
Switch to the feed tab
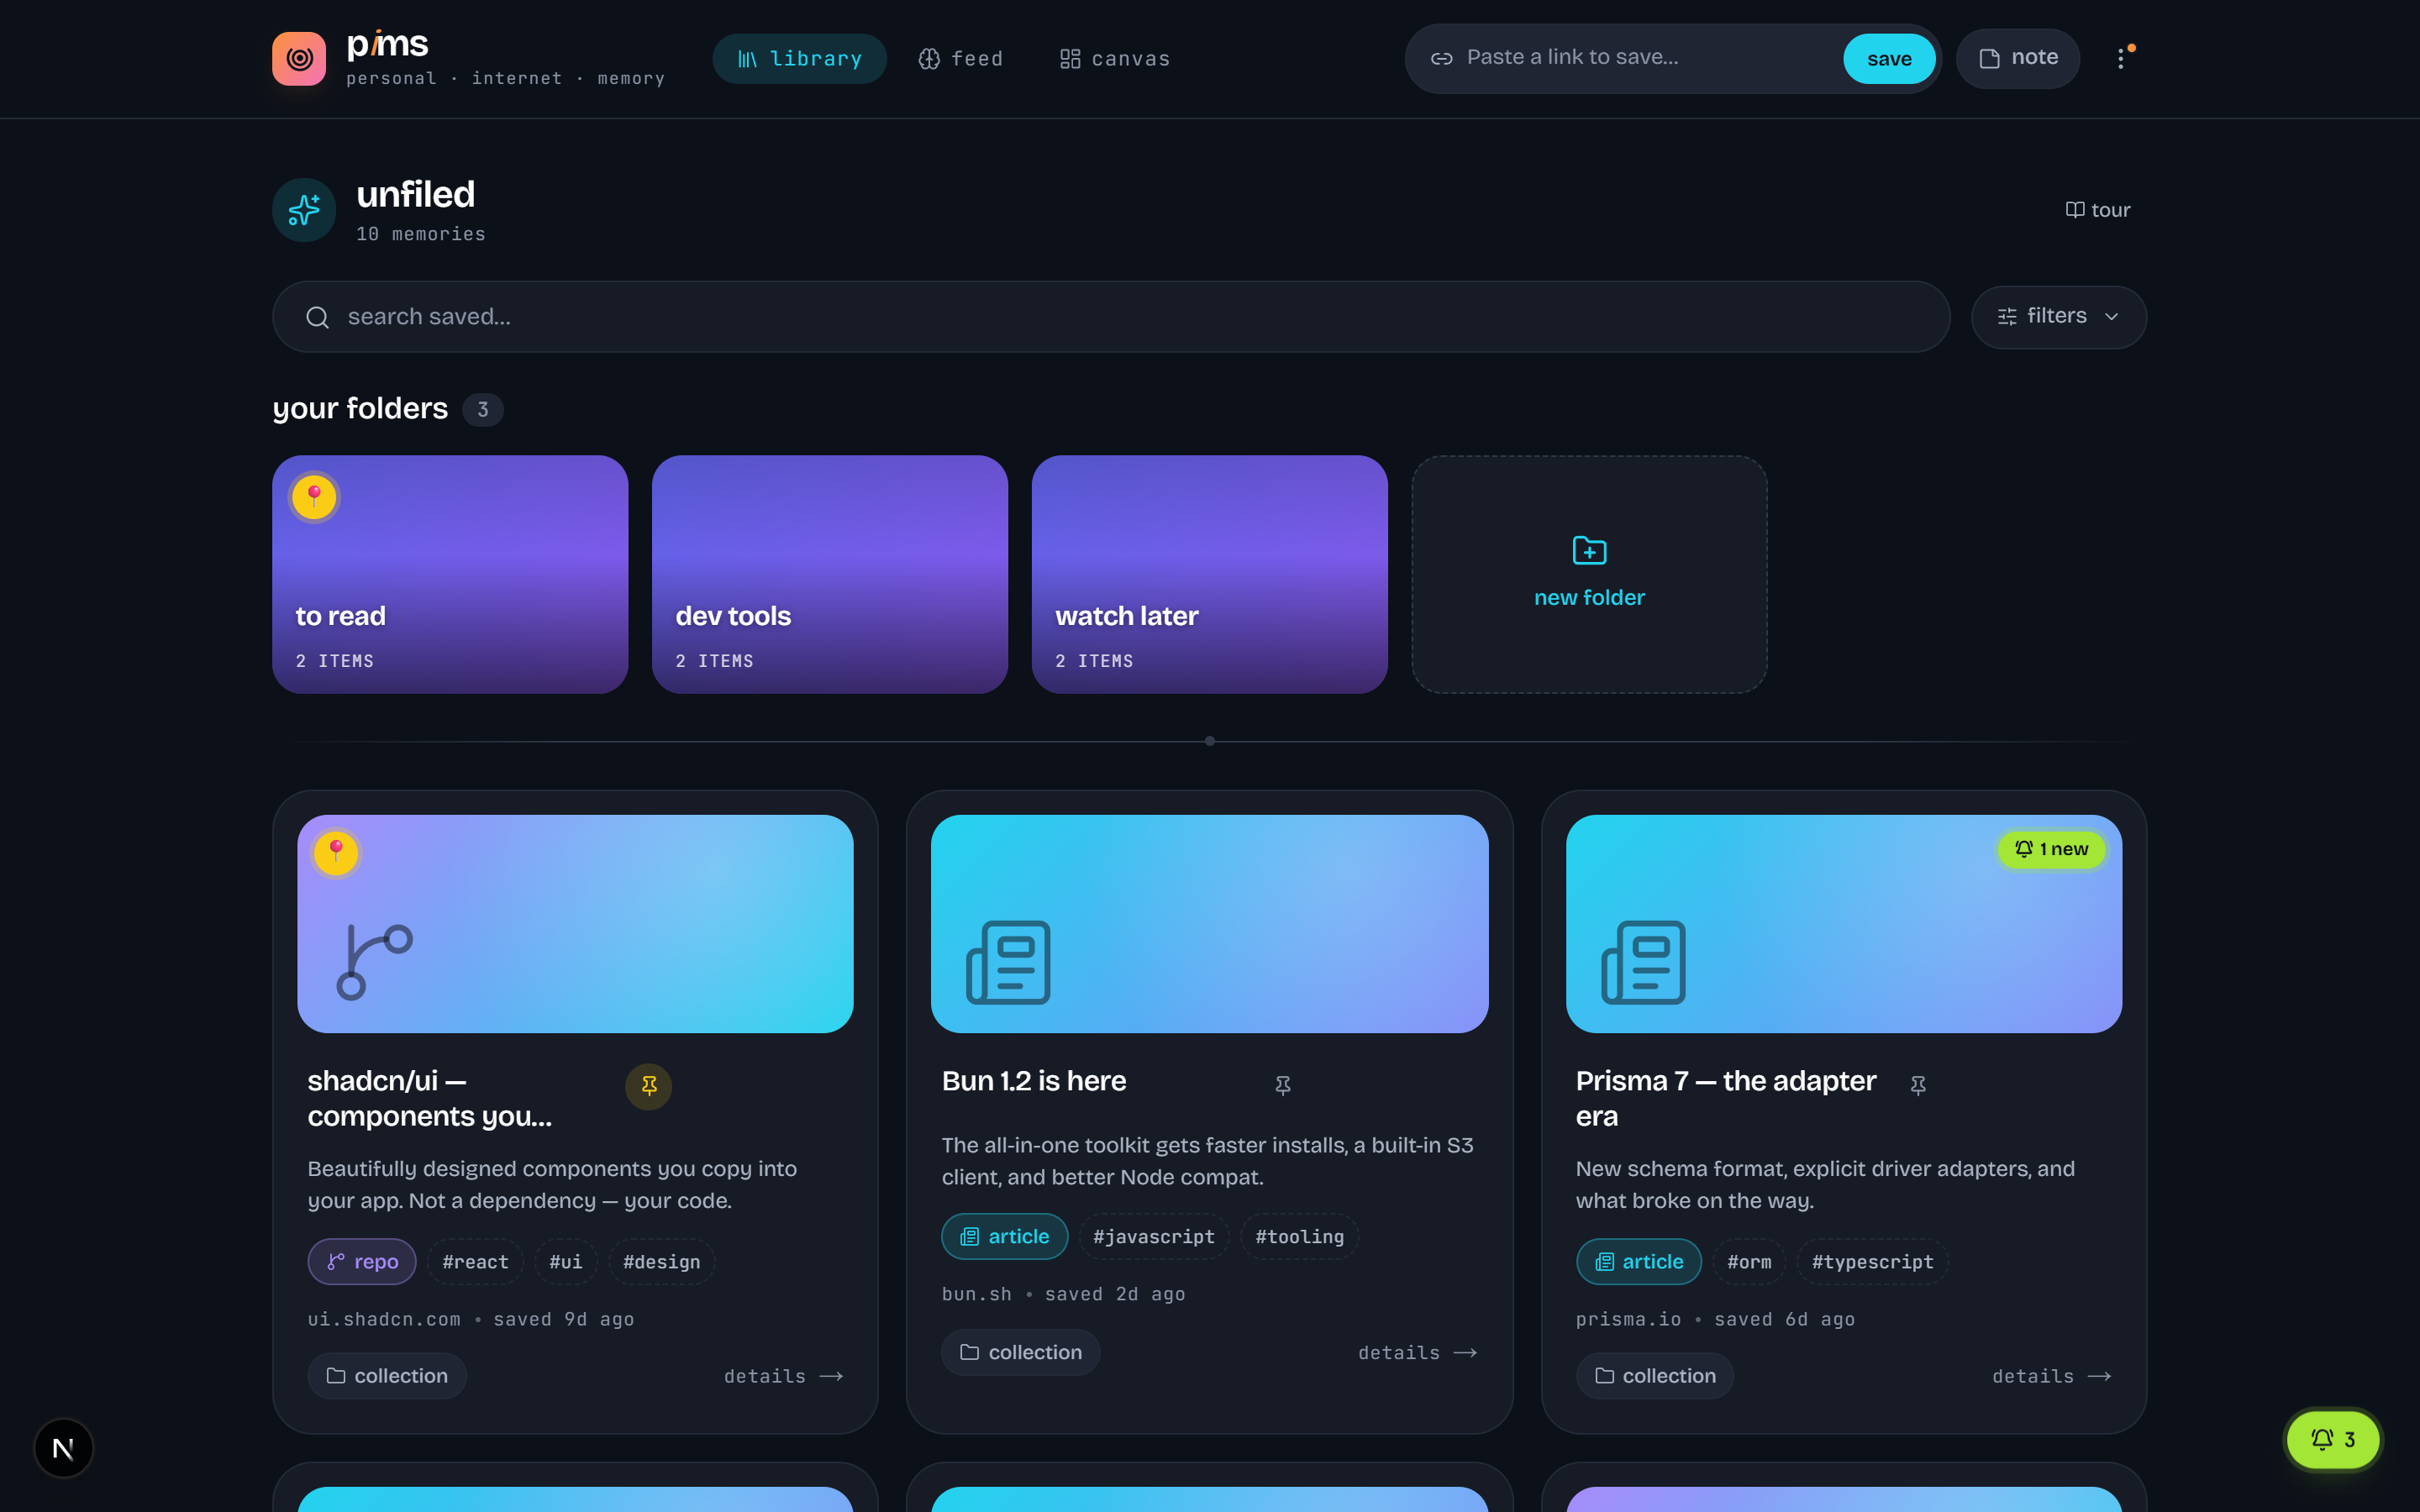tap(961, 59)
